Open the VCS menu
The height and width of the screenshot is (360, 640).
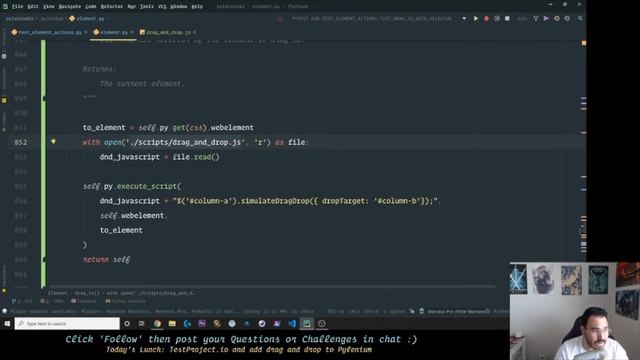click(162, 7)
